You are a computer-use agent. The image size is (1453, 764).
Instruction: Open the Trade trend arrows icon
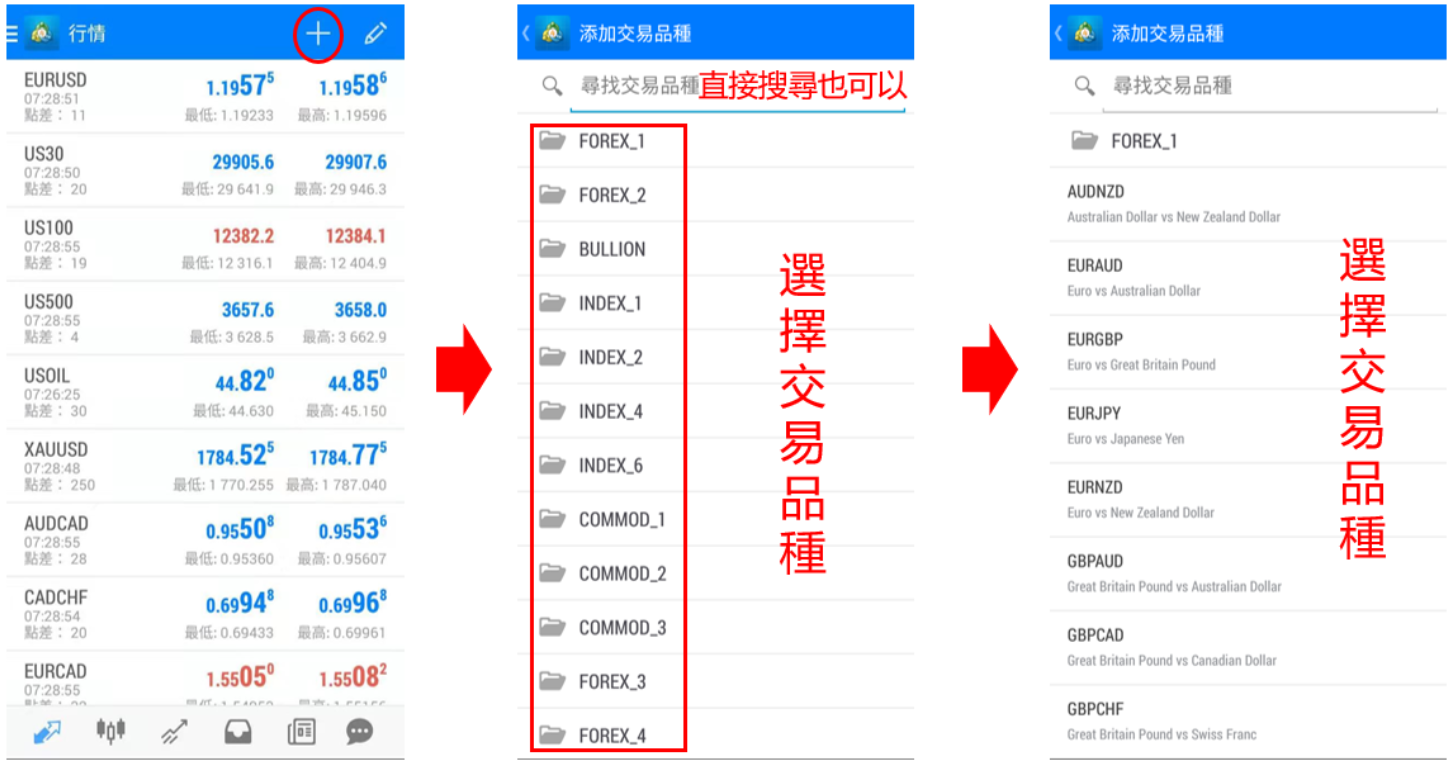tap(174, 732)
